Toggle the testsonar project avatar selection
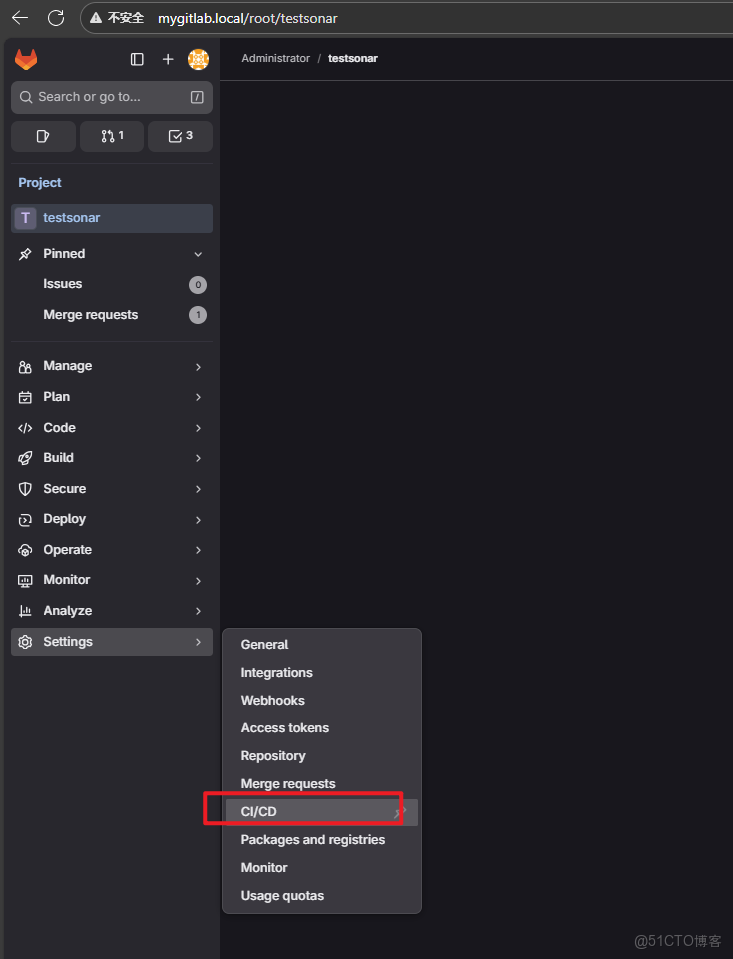This screenshot has height=959, width=733. tap(24, 218)
